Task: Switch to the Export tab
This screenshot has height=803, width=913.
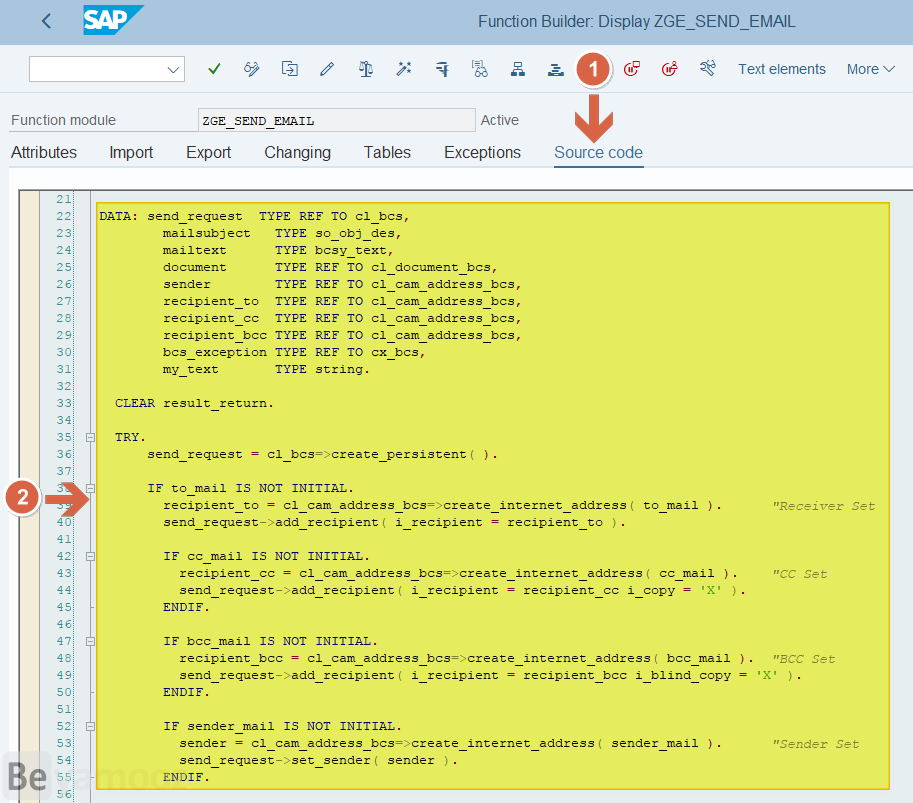Action: tap(208, 153)
